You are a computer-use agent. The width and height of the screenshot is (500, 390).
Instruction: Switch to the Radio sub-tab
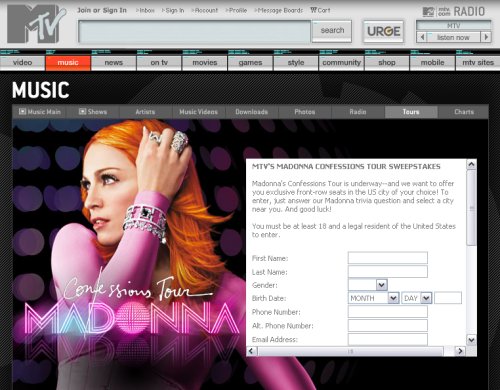(x=358, y=112)
